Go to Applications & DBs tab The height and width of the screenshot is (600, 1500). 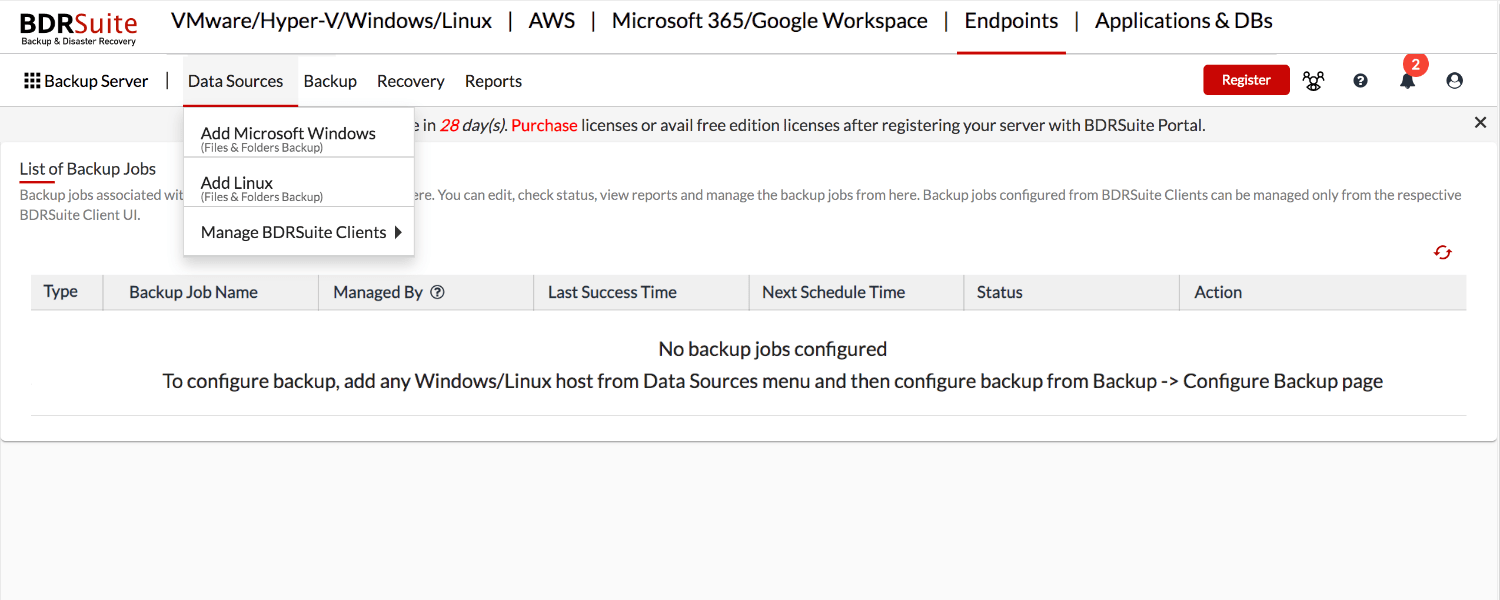(x=1184, y=21)
